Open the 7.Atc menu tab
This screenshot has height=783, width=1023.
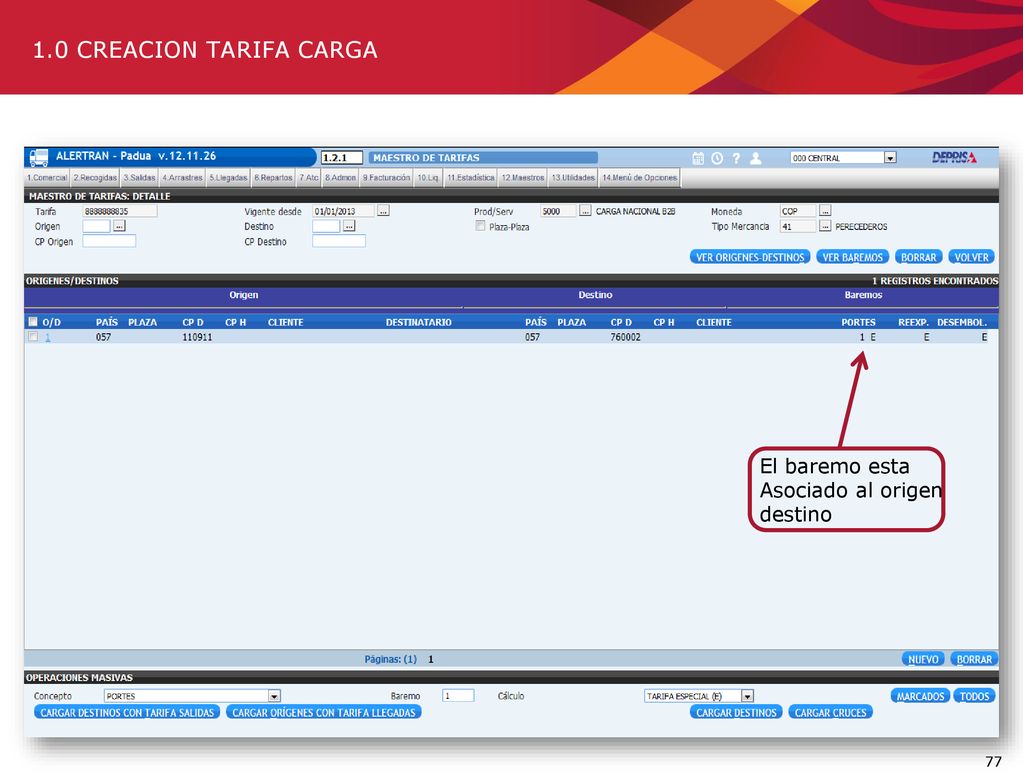tap(309, 177)
